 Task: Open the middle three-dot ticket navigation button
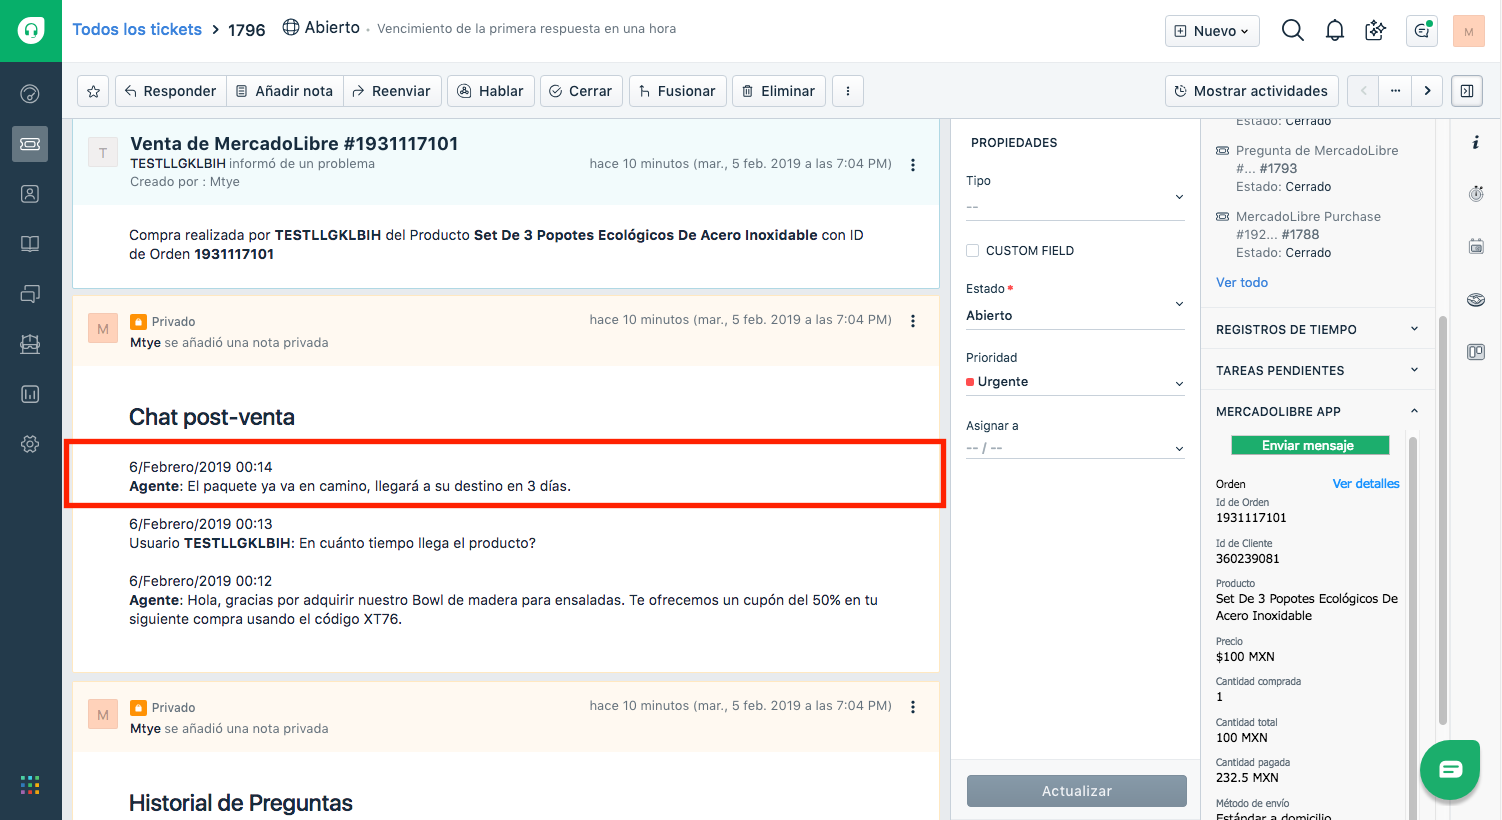point(1395,91)
